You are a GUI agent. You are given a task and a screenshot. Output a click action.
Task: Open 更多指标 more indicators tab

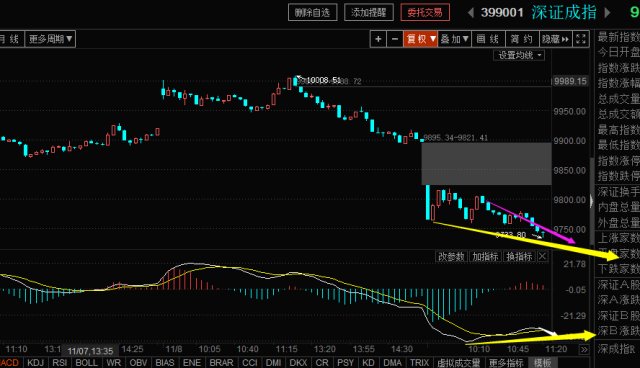pos(506,363)
